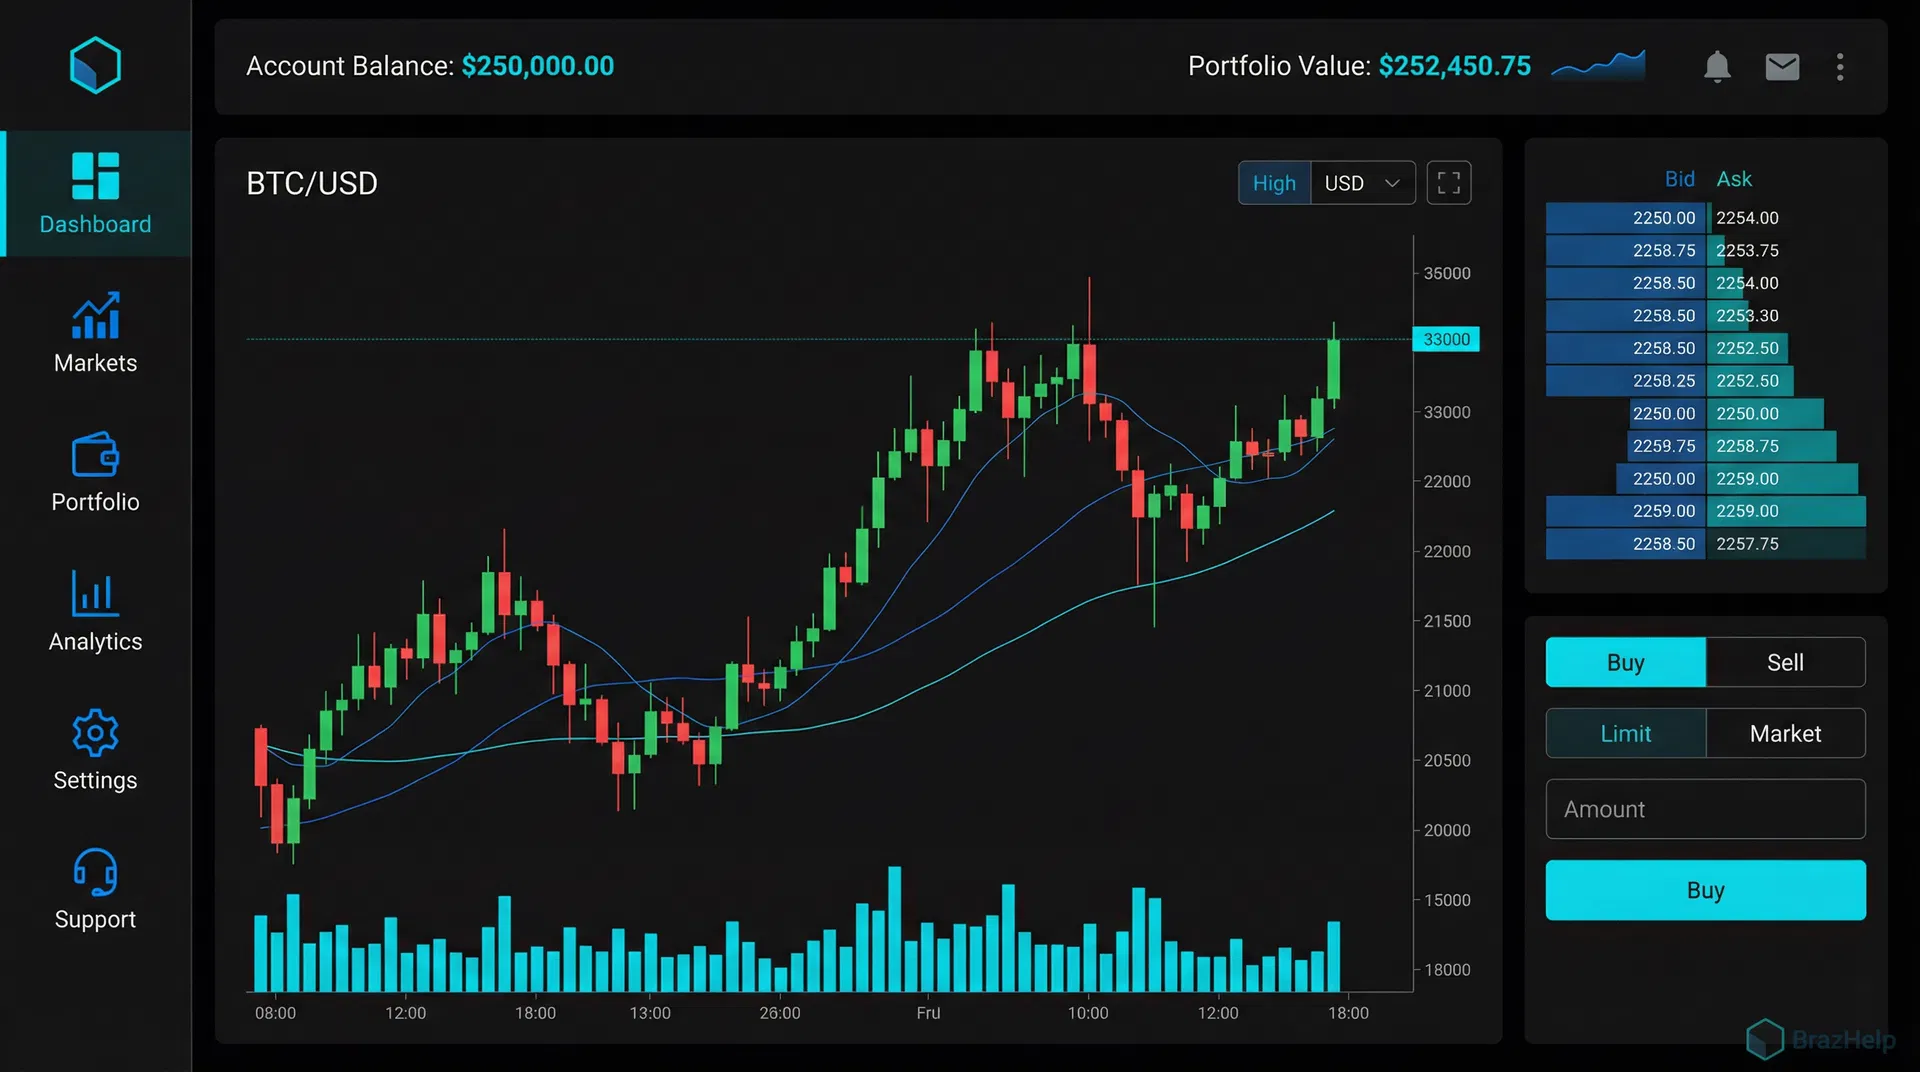Screen dimensions: 1920x1072
Task: Open notifications with the bell icon
Action: pos(1718,66)
